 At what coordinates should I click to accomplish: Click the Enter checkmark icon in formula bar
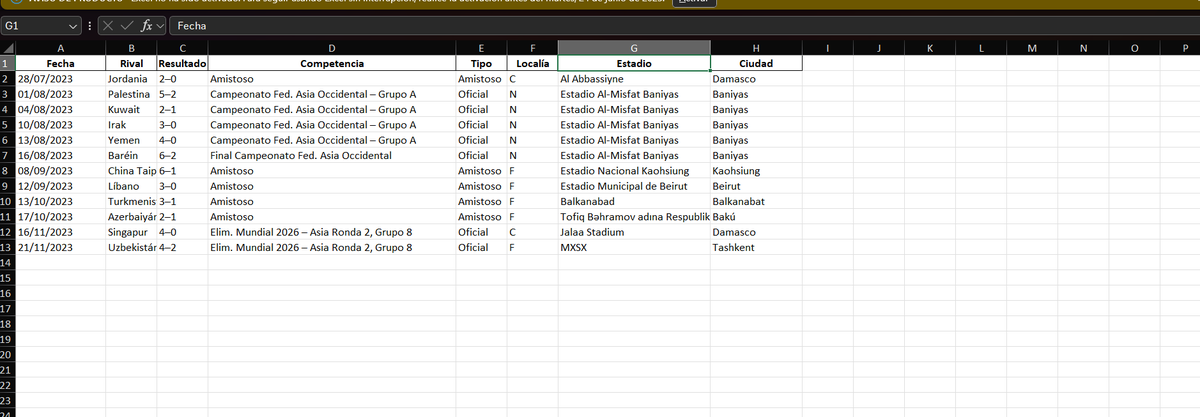[127, 25]
